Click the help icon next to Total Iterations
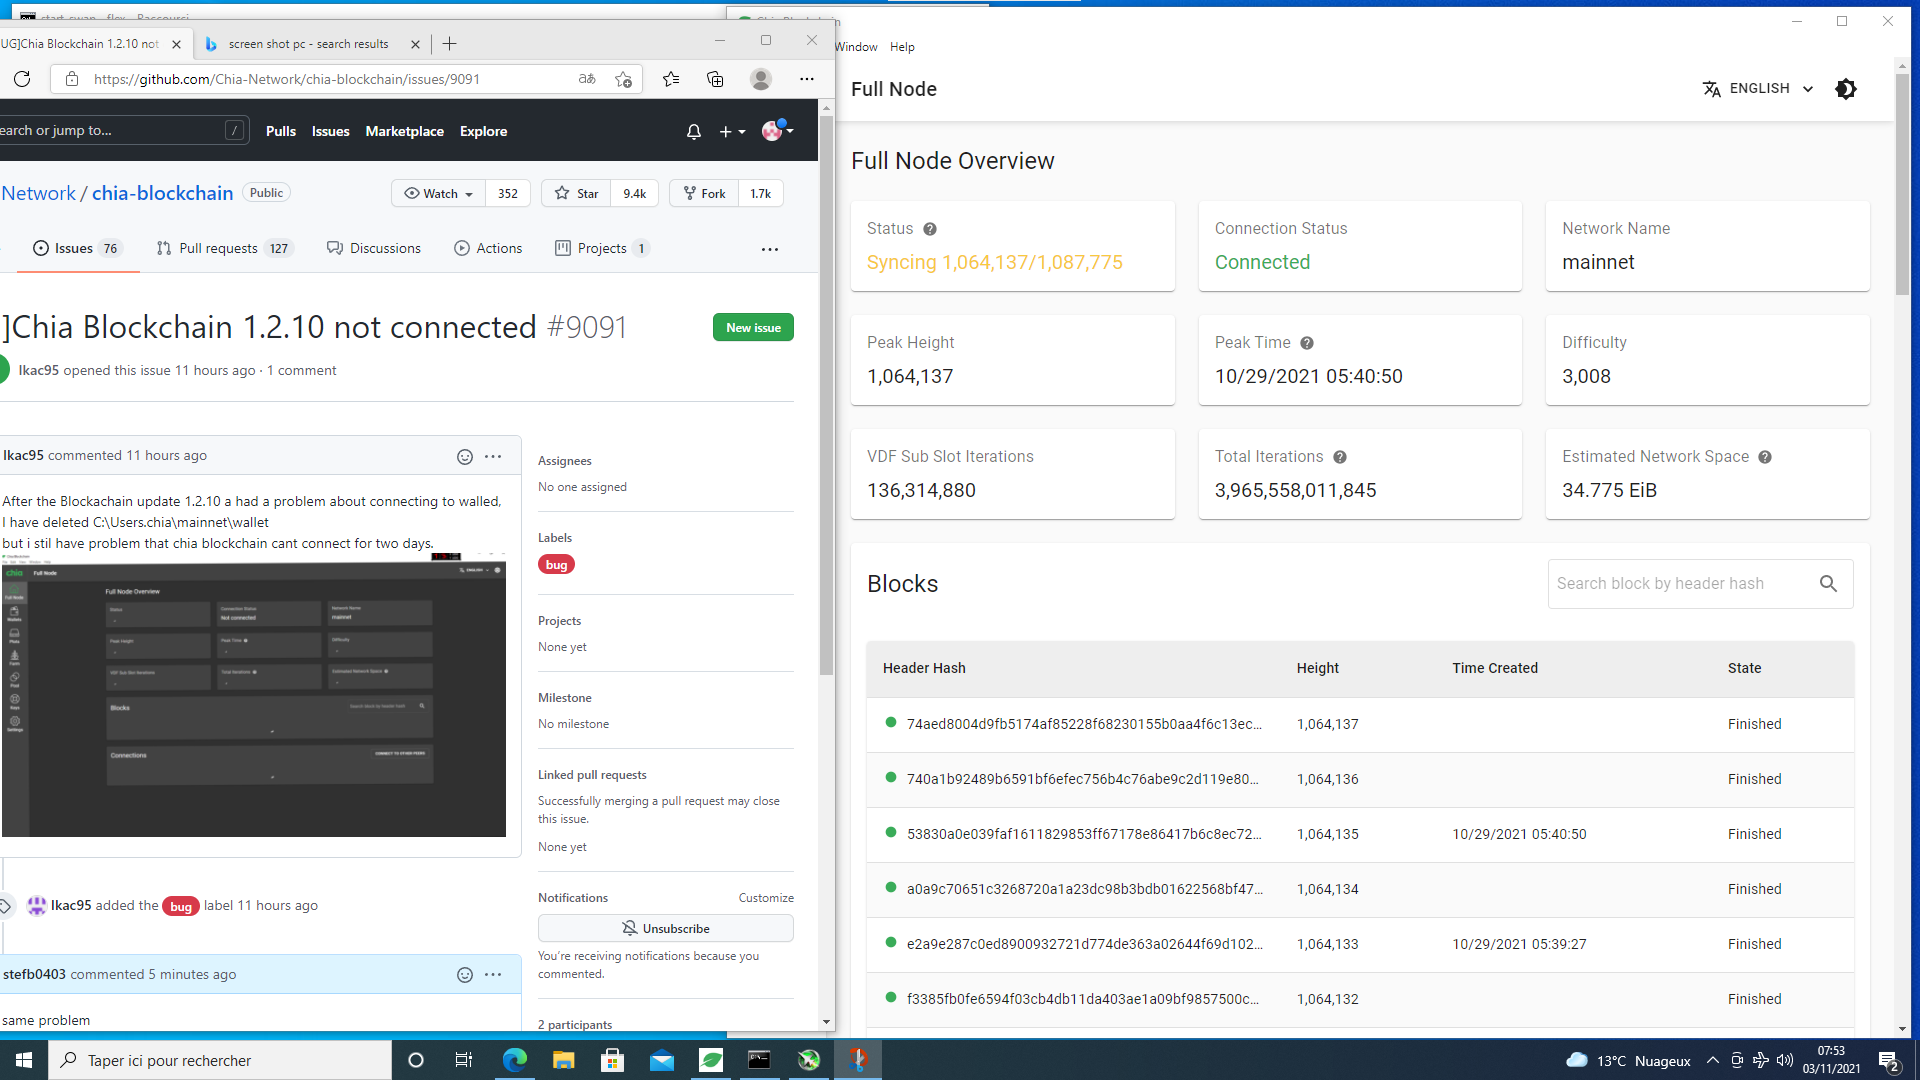Viewport: 1920px width, 1080px height. [1340, 457]
